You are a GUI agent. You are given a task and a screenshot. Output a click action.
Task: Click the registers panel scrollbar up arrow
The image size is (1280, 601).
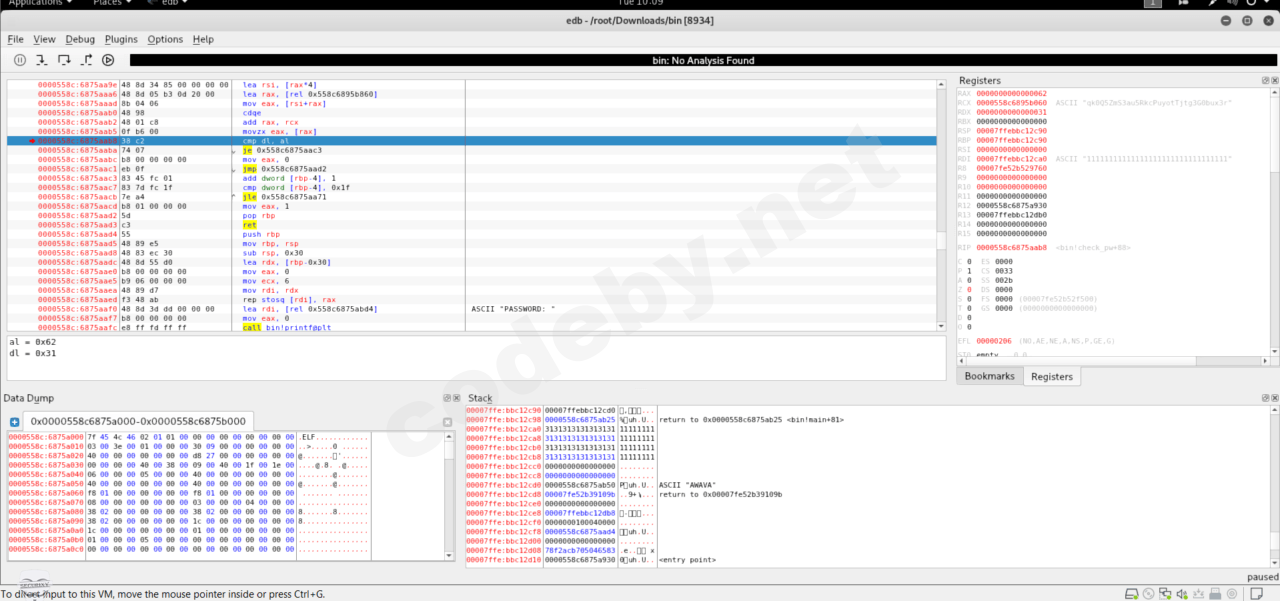tap(1272, 93)
